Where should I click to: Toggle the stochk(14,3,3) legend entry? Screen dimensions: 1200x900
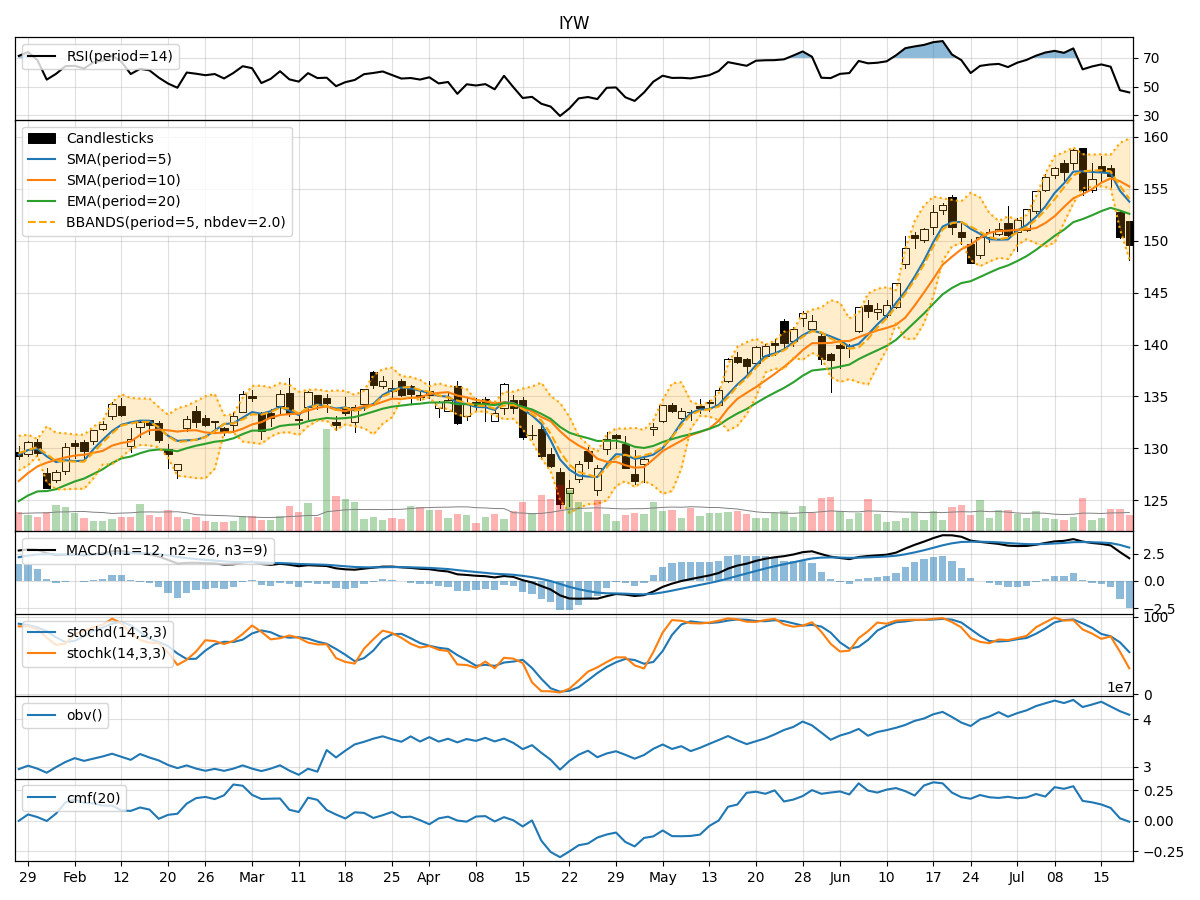[40, 651]
